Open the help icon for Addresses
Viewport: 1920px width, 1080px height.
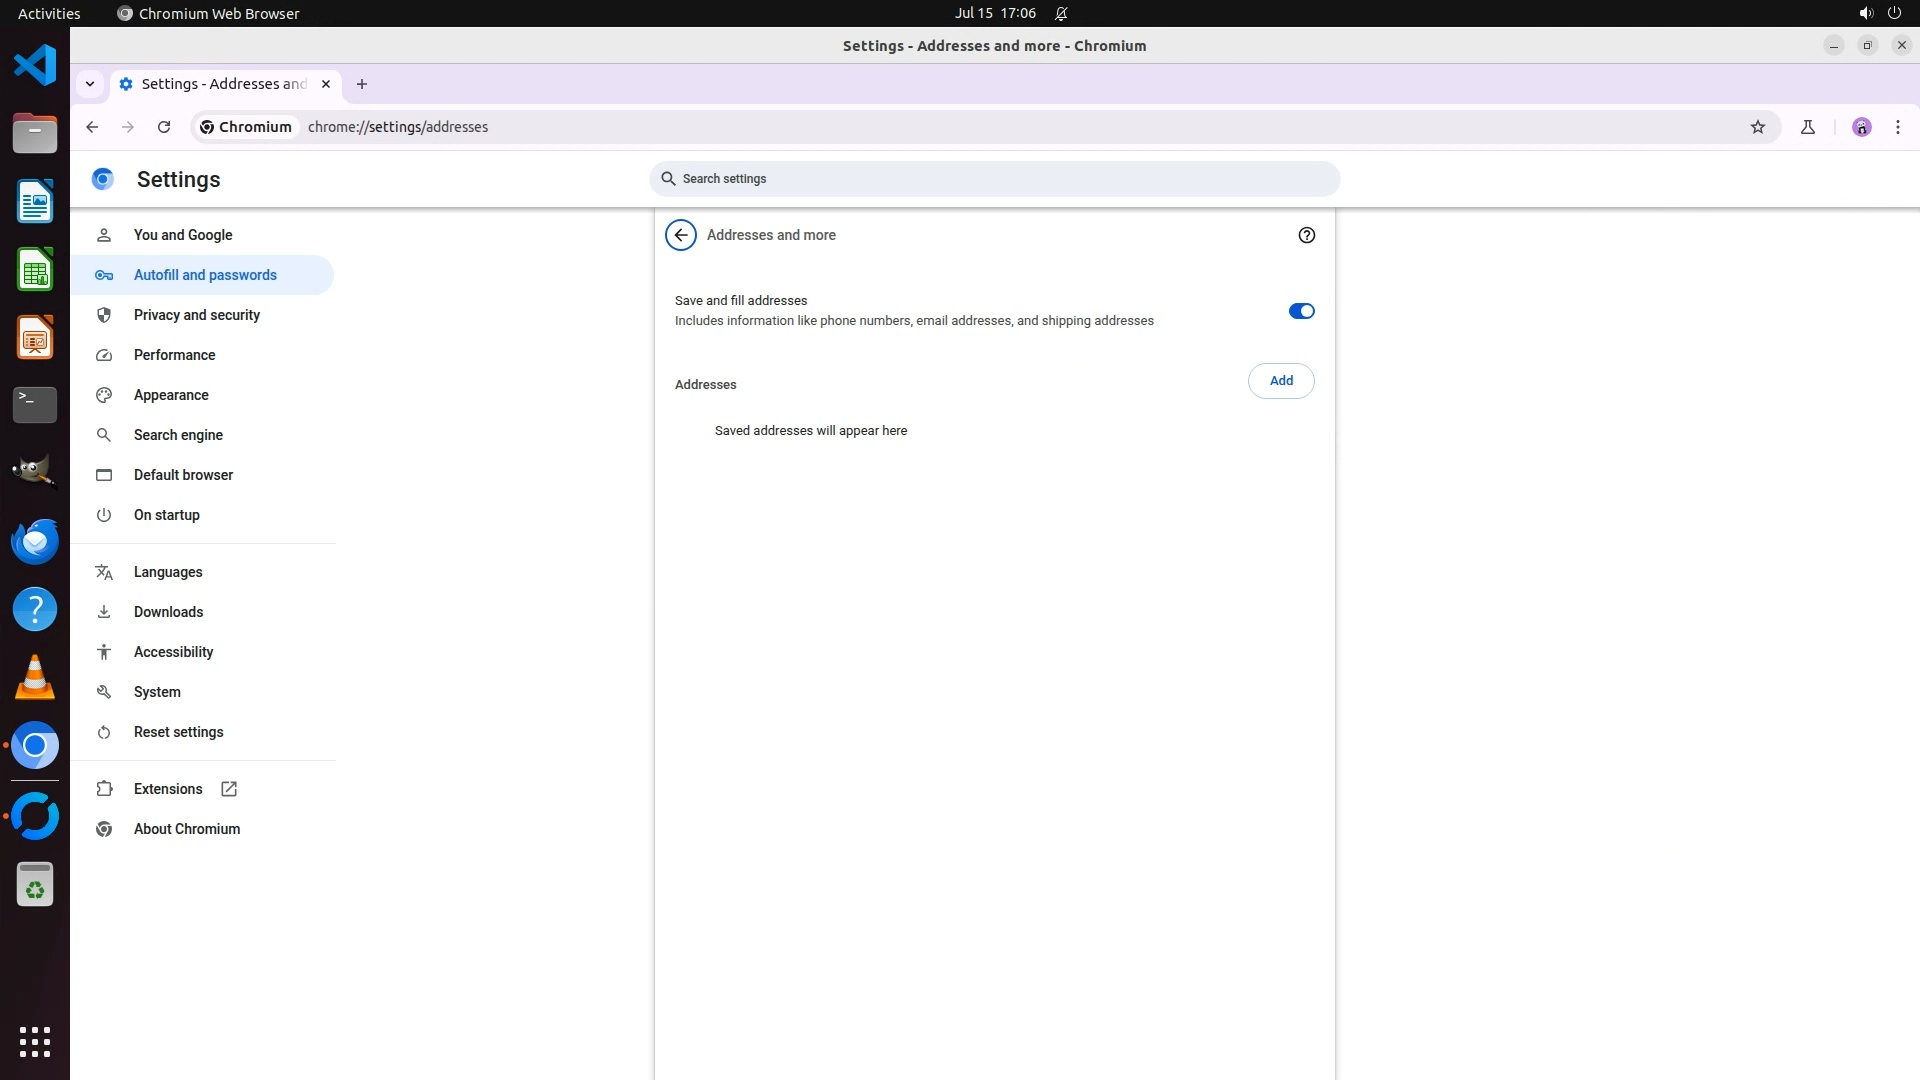point(1306,235)
